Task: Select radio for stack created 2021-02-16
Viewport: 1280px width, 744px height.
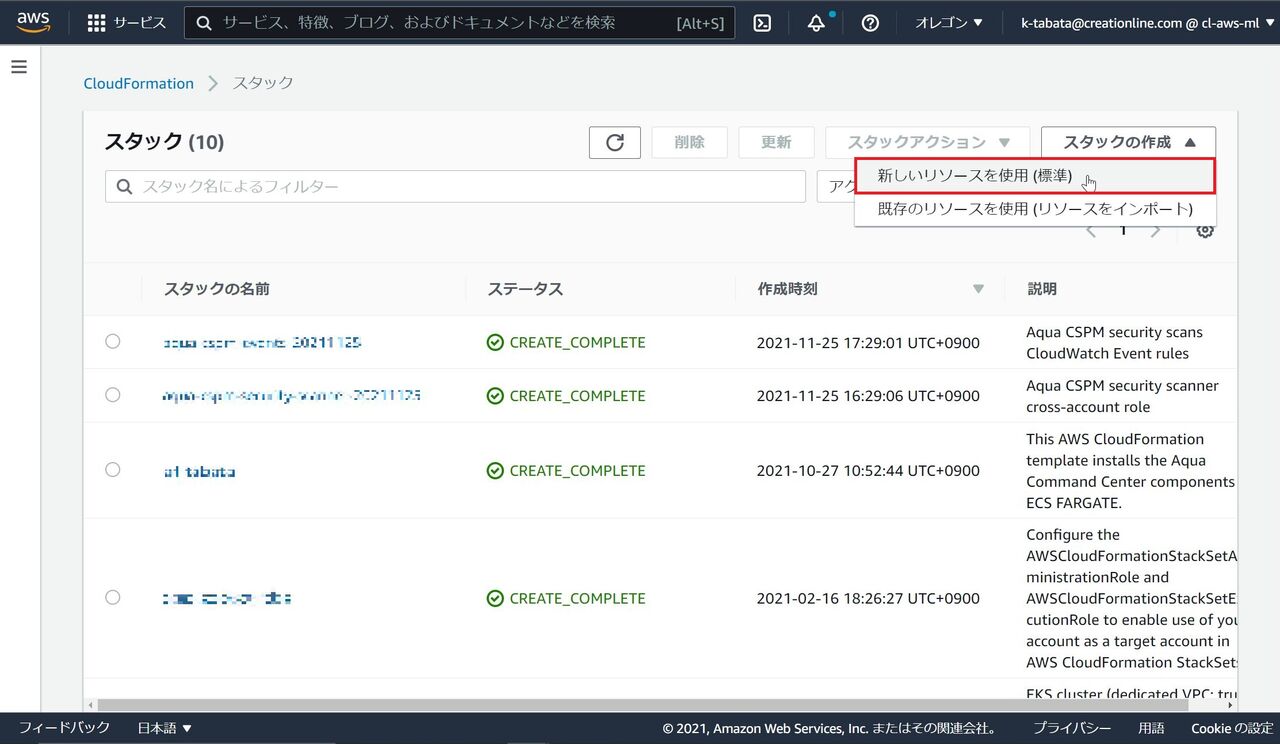Action: click(112, 597)
